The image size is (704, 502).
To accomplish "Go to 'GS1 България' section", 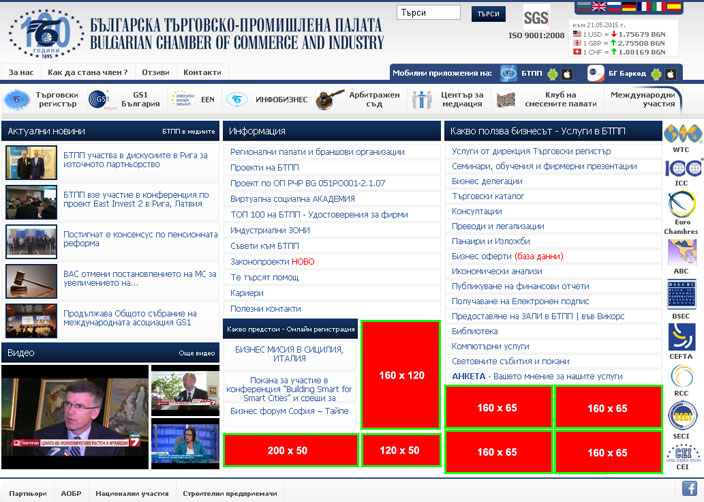I will tap(126, 100).
